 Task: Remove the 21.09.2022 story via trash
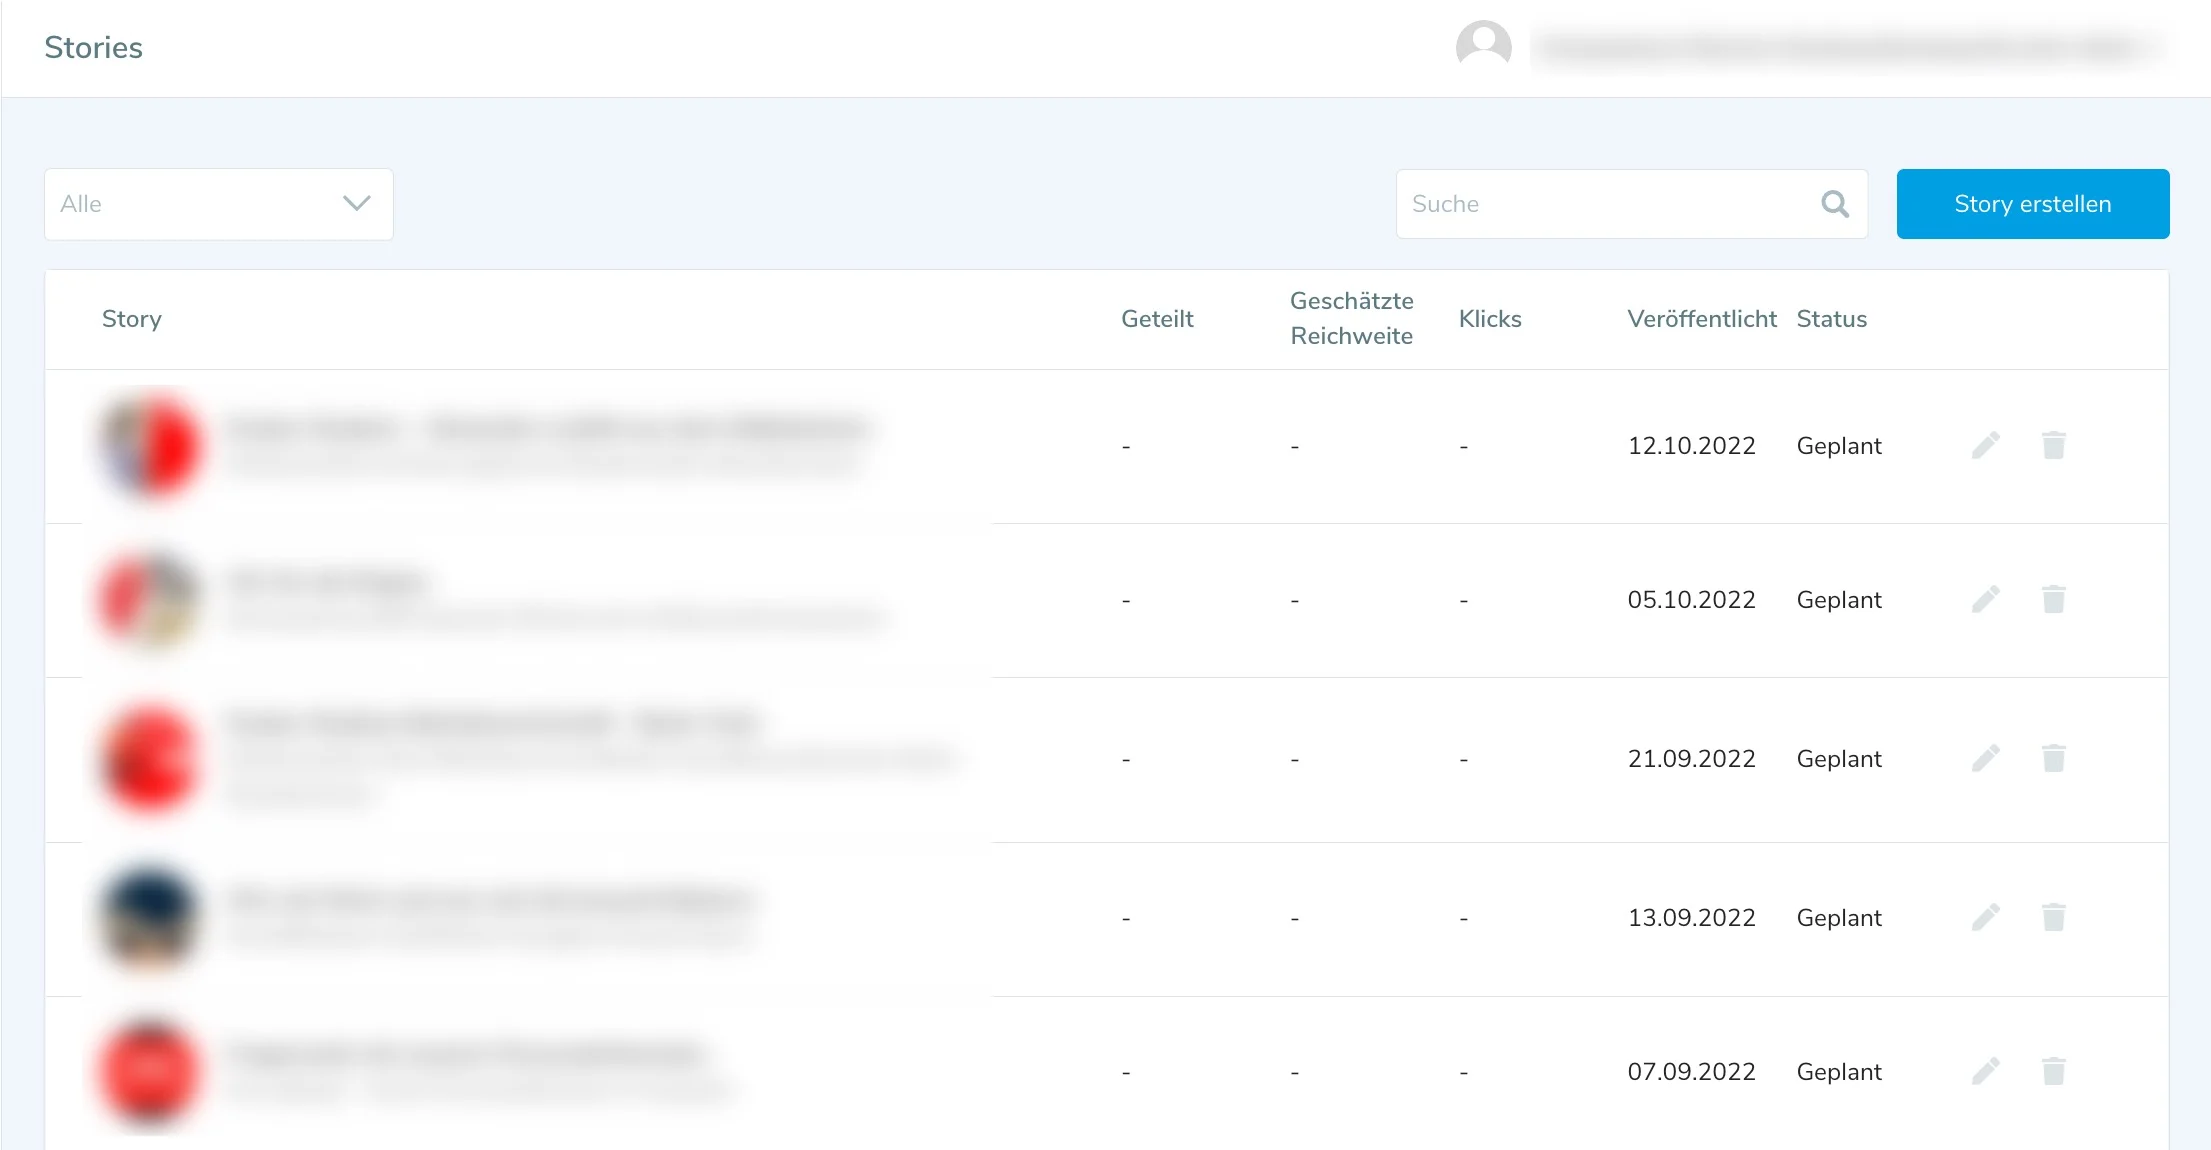[2053, 759]
